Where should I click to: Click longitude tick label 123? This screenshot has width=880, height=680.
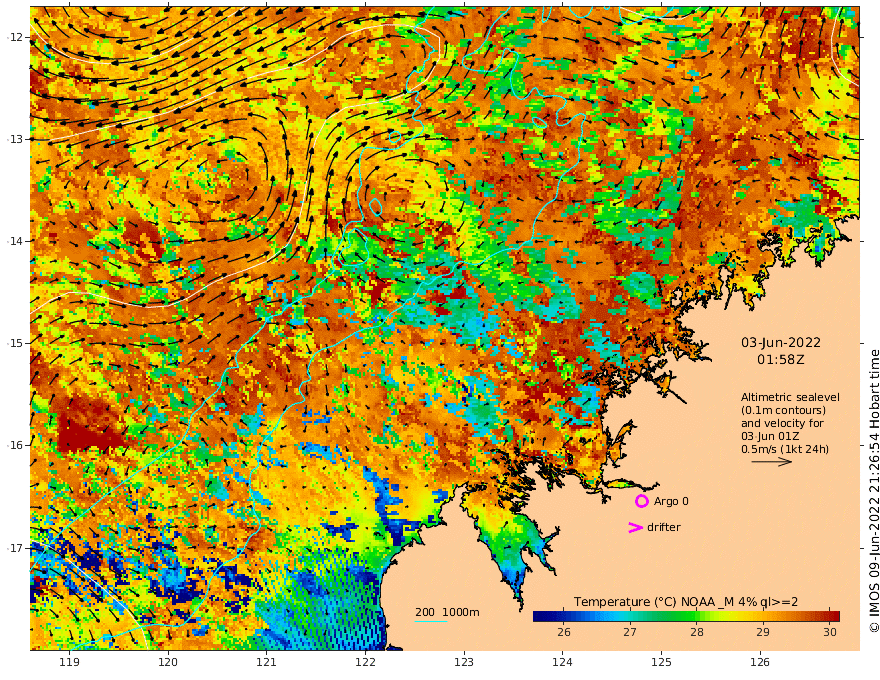click(464, 662)
